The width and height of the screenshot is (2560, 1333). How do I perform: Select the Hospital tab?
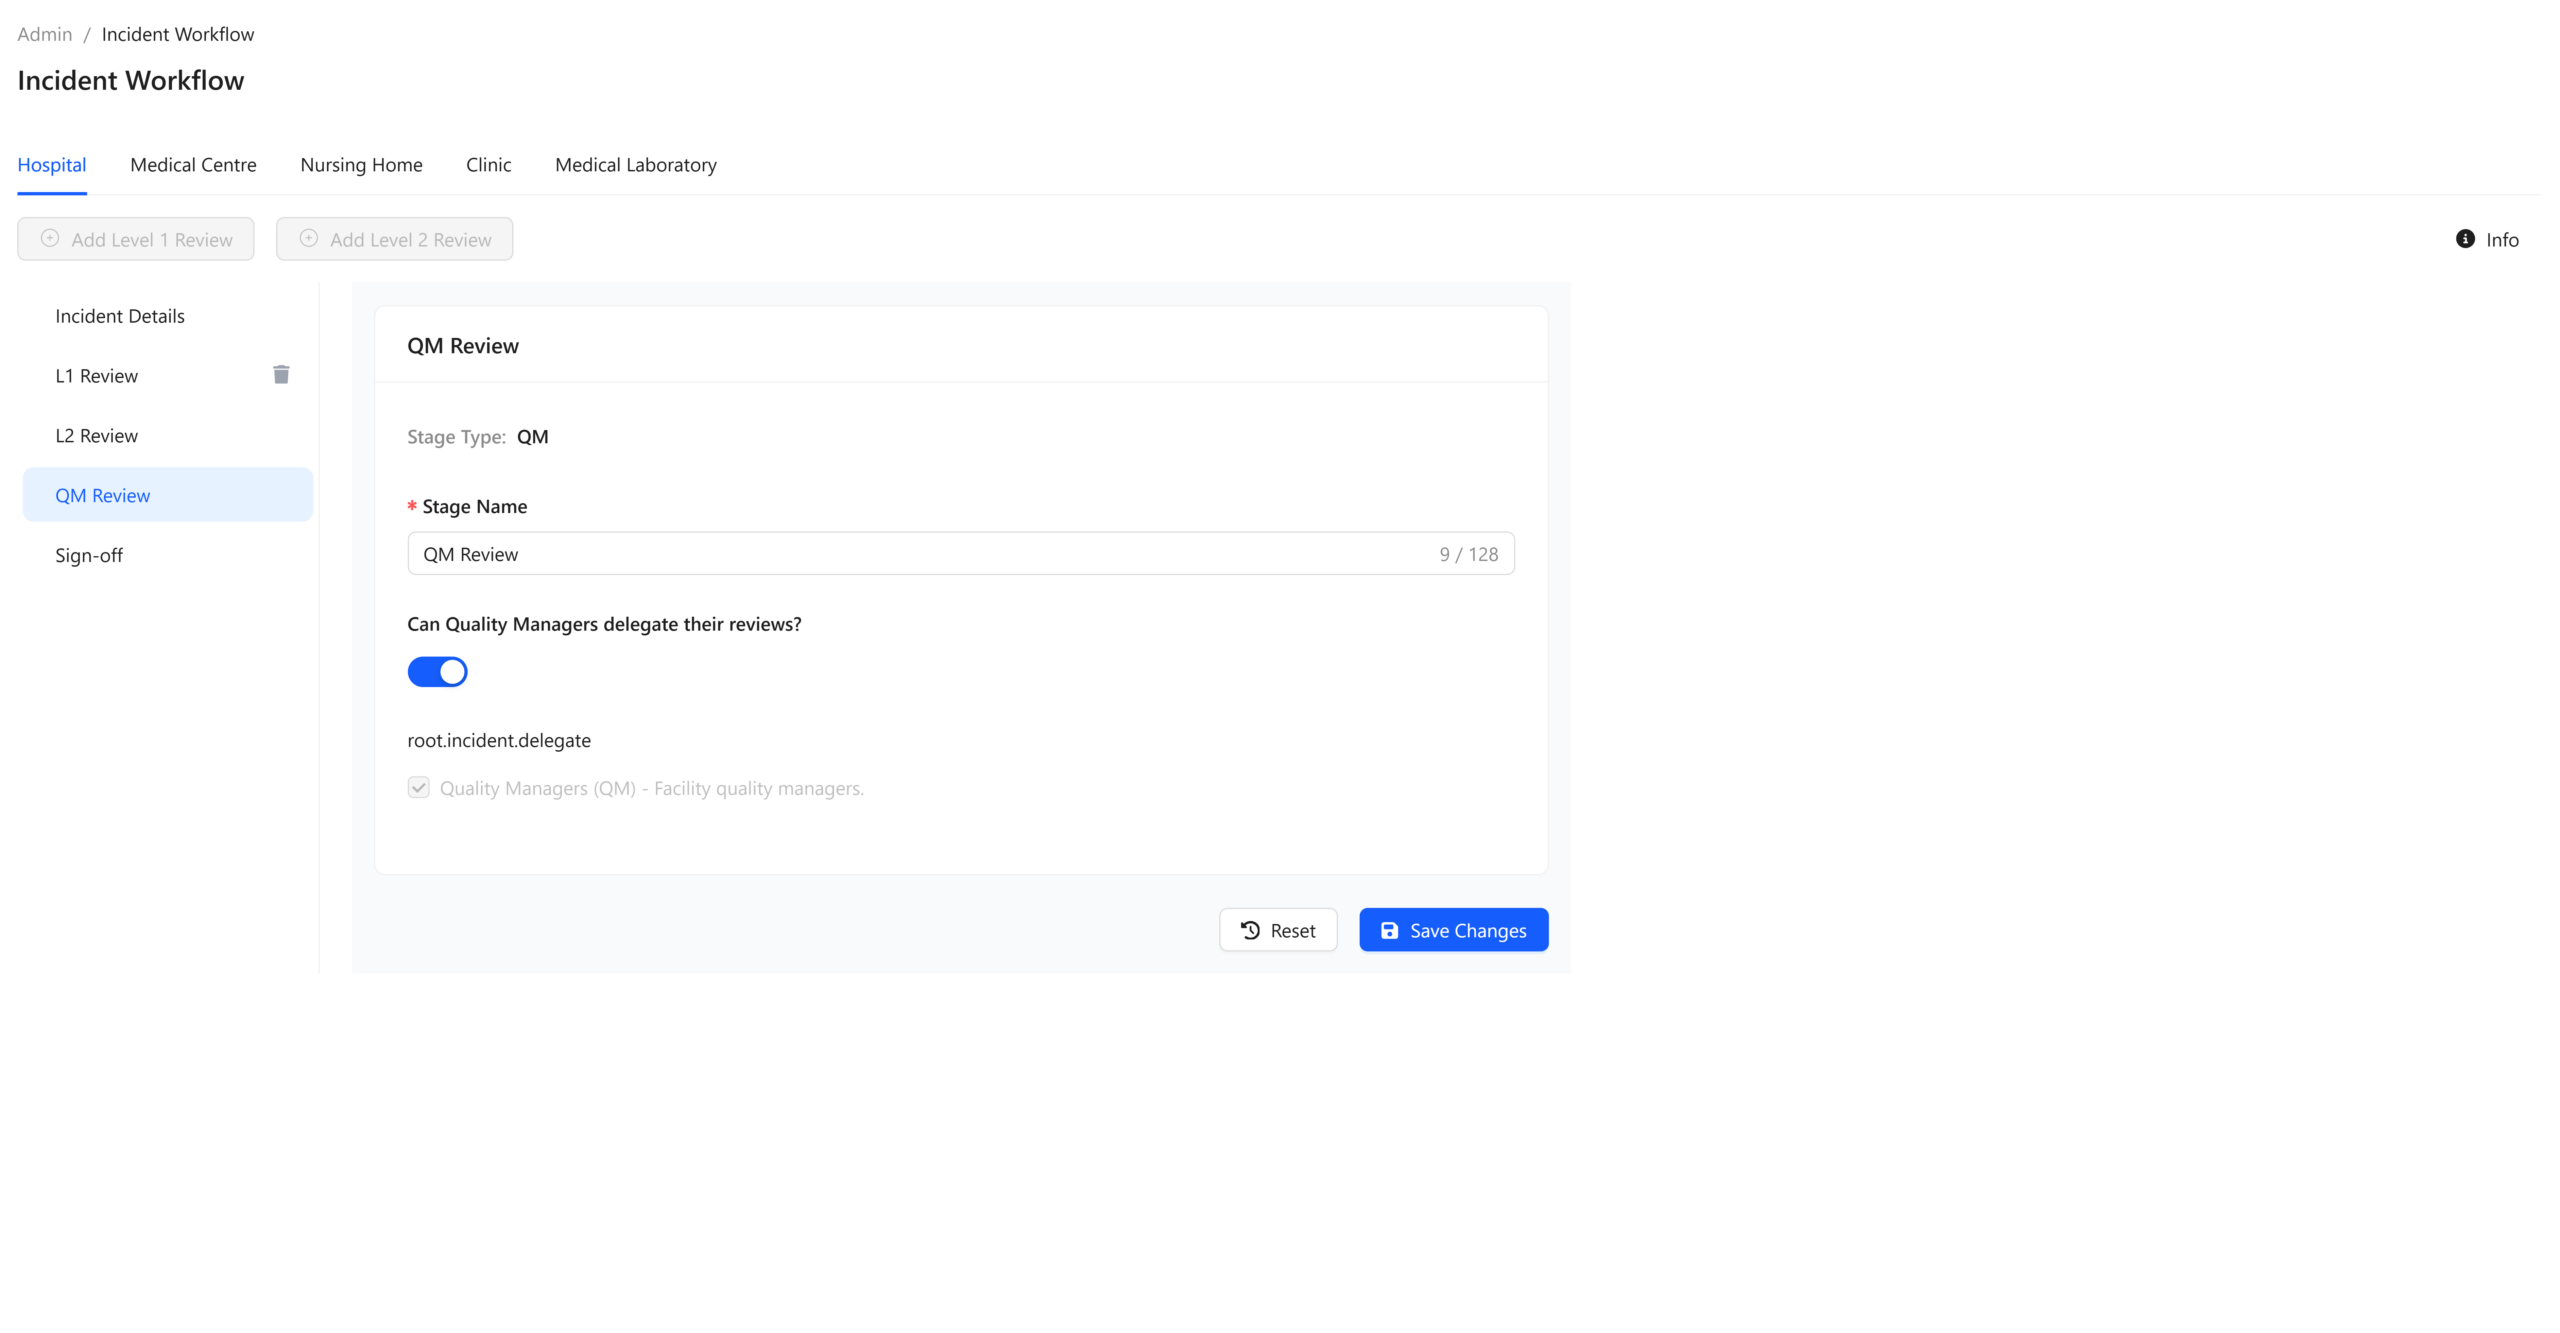coord(52,165)
